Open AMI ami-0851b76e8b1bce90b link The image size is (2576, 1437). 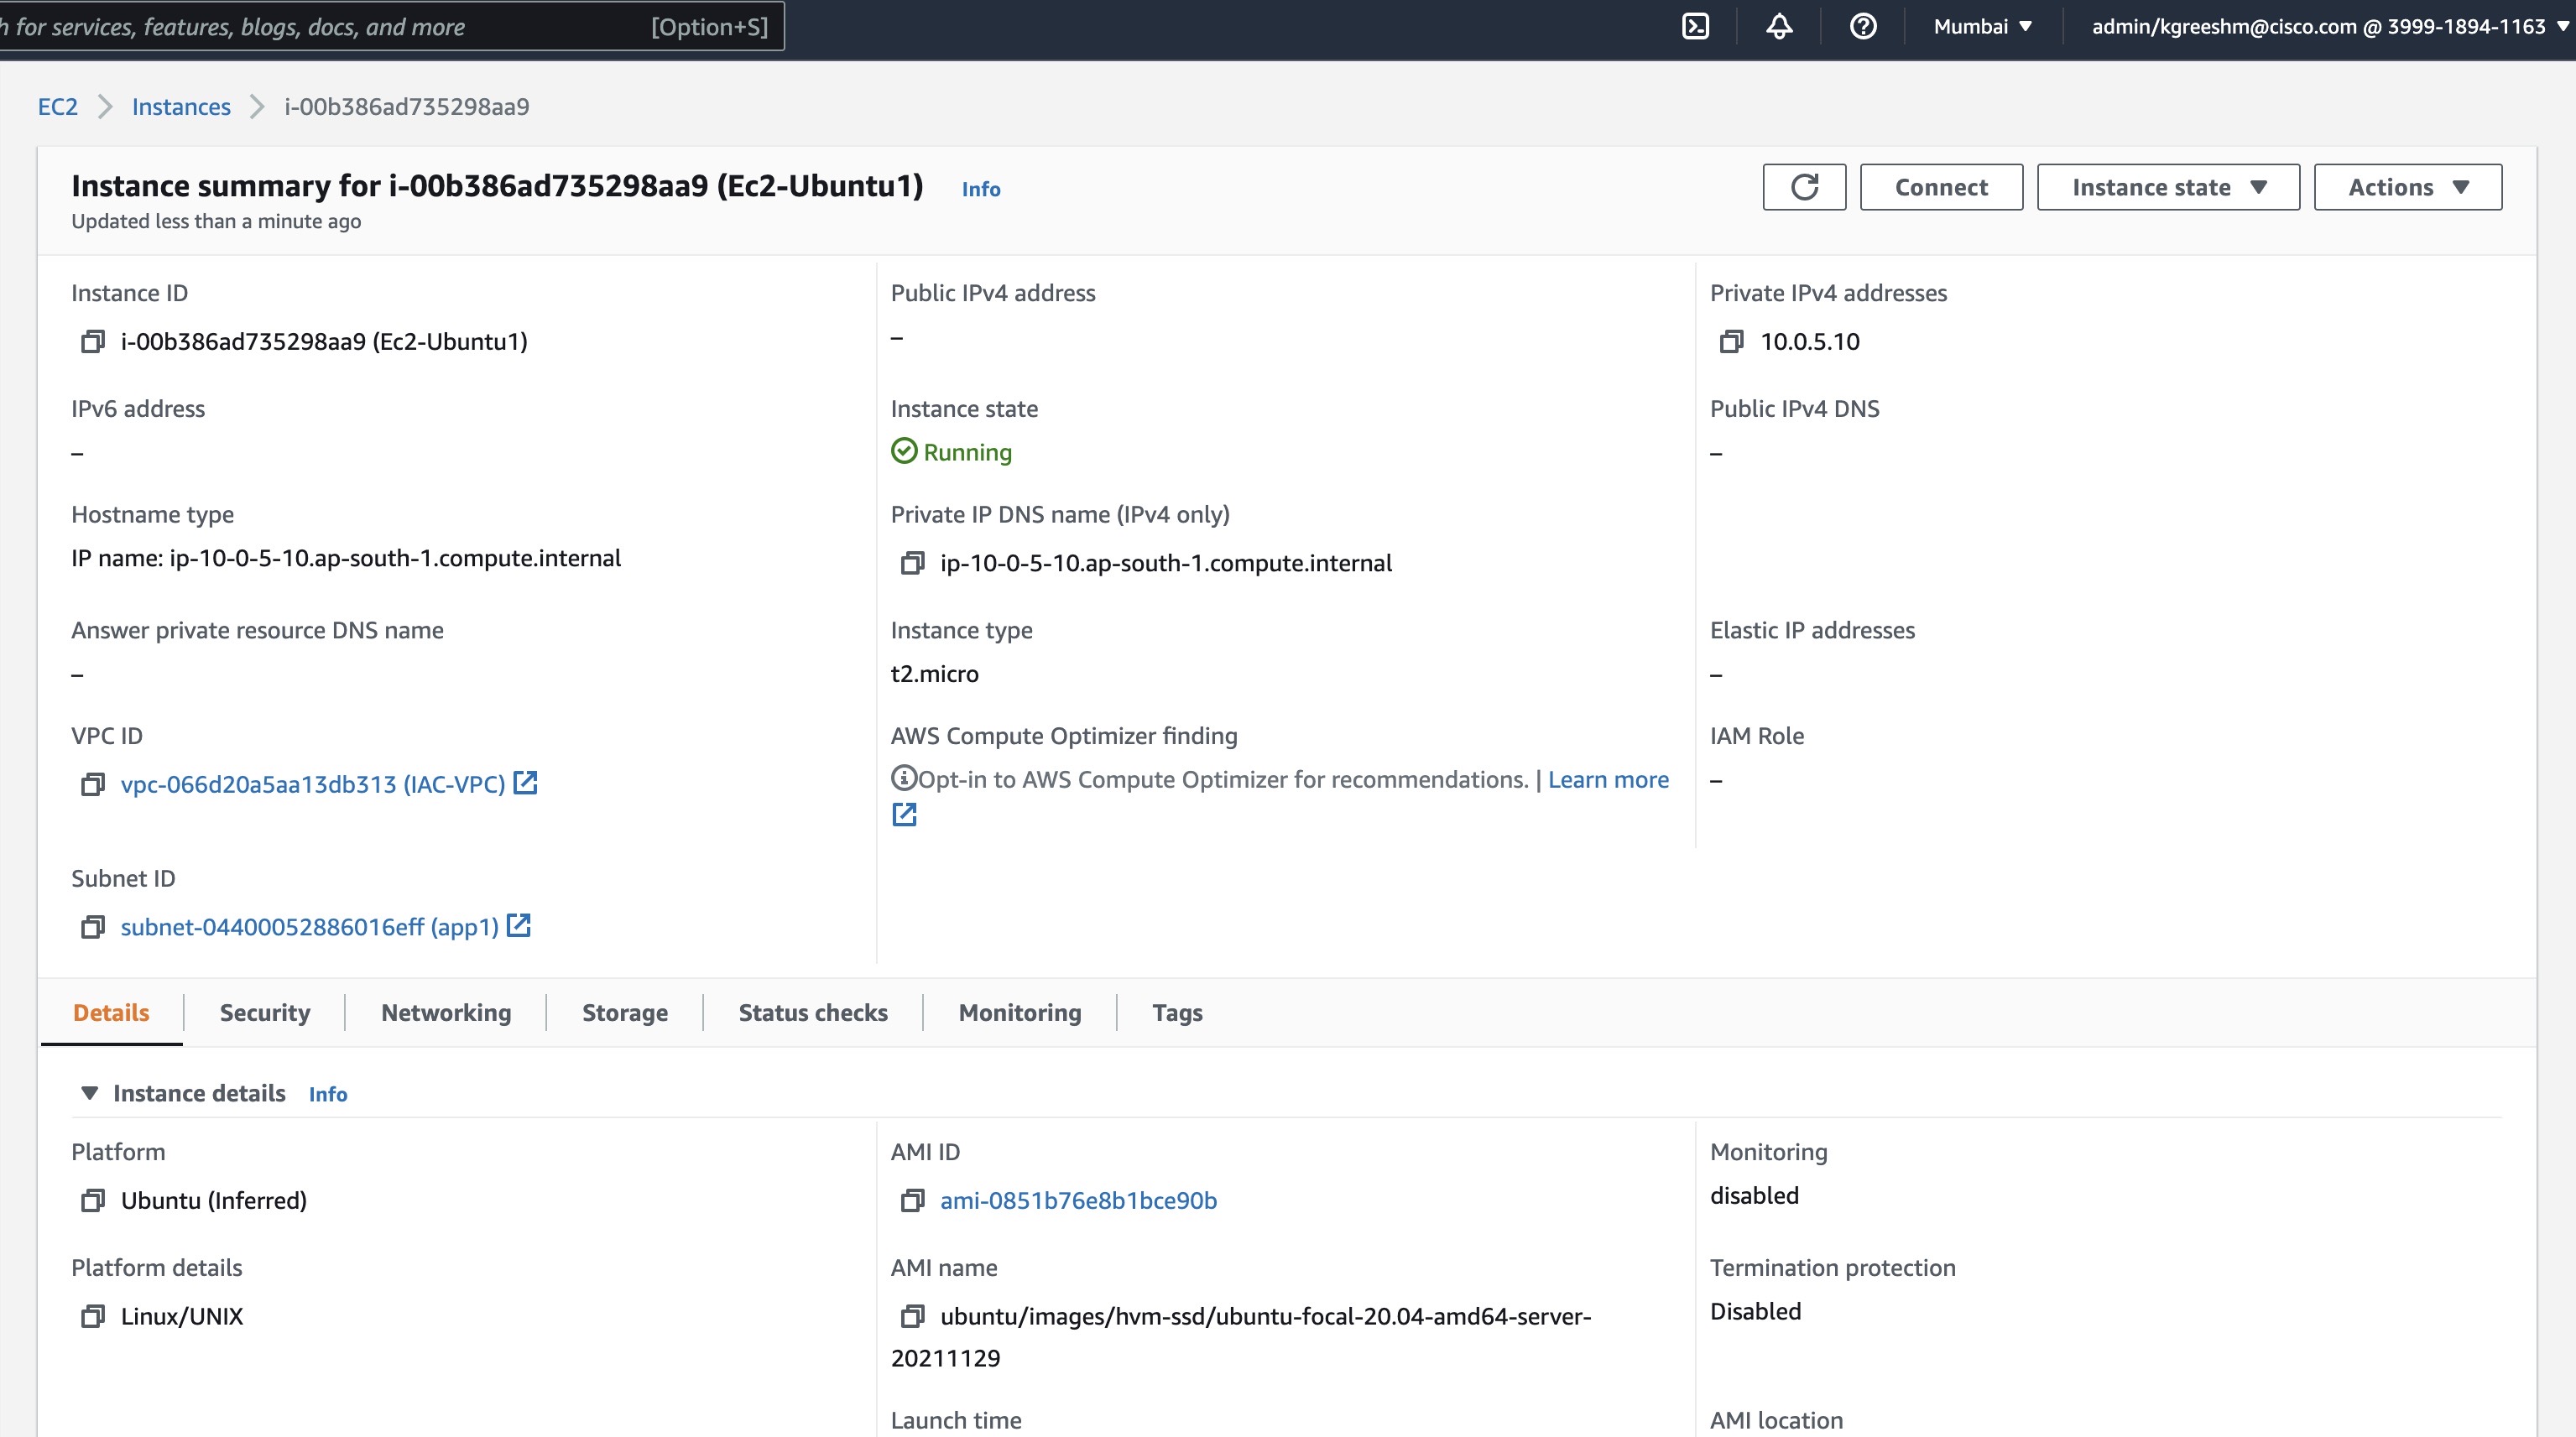1078,1200
